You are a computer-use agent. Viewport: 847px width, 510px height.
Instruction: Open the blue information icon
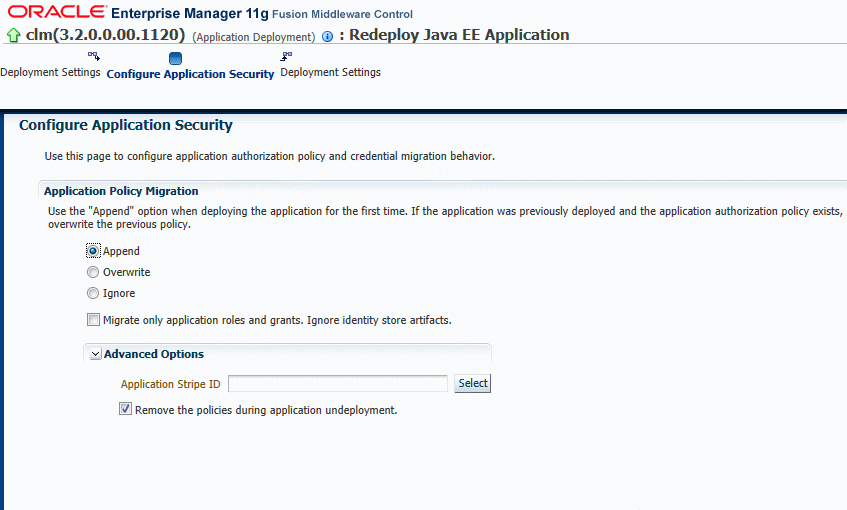tap(327, 36)
